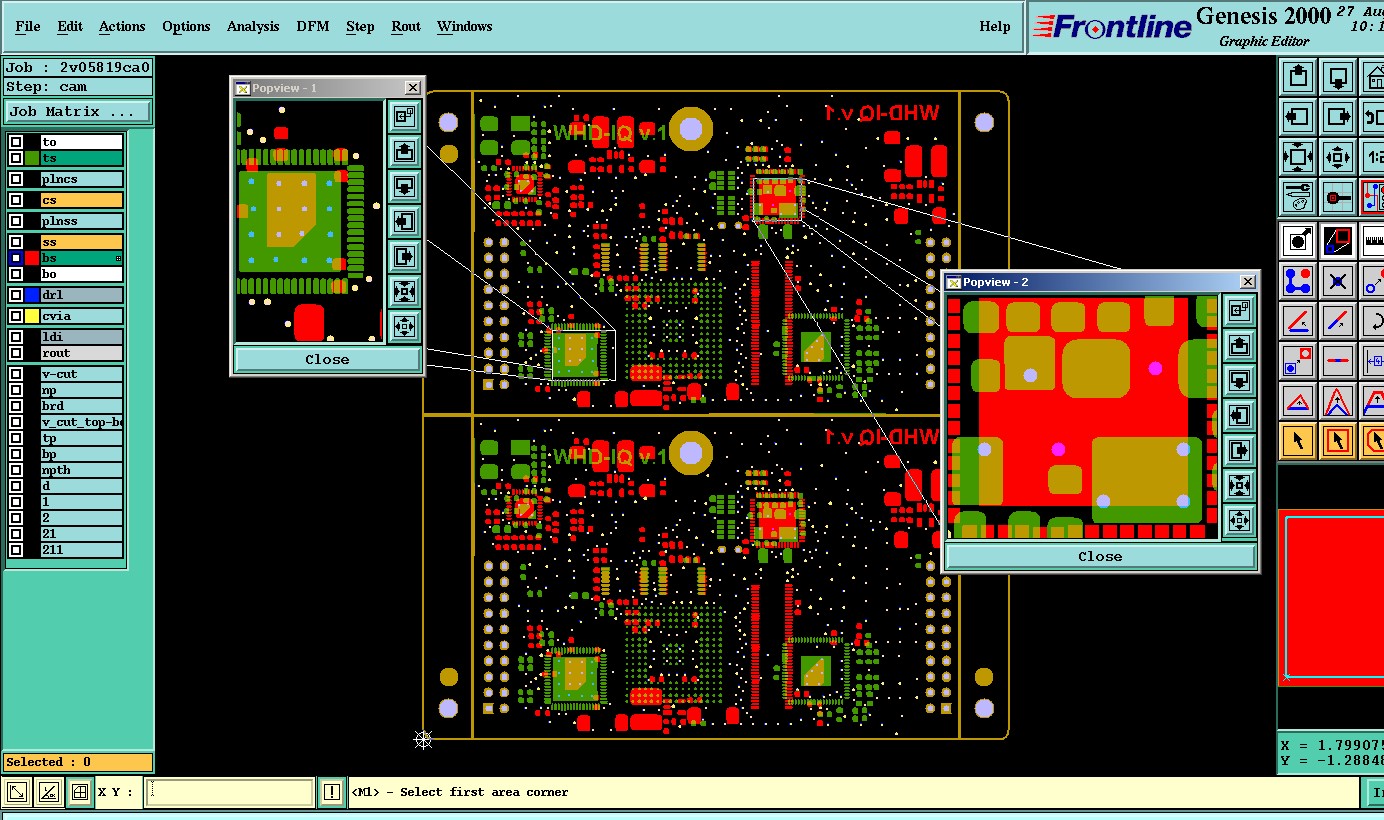
Task: Click the zoom out arrows icon in right toolbar
Action: tap(1339, 157)
